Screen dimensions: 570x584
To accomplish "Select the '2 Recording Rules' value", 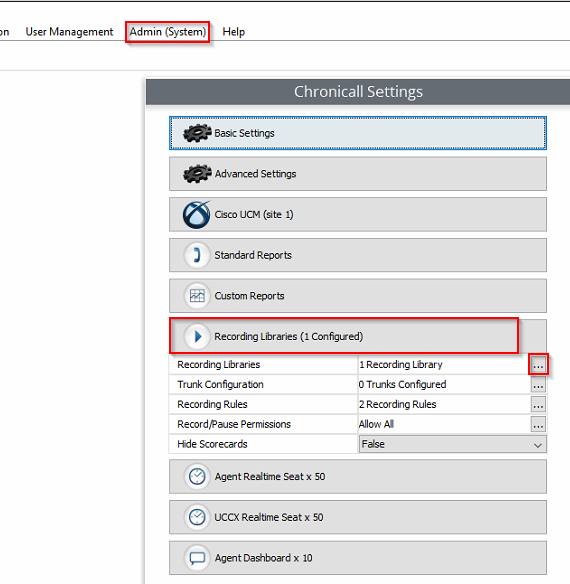I will coord(398,404).
